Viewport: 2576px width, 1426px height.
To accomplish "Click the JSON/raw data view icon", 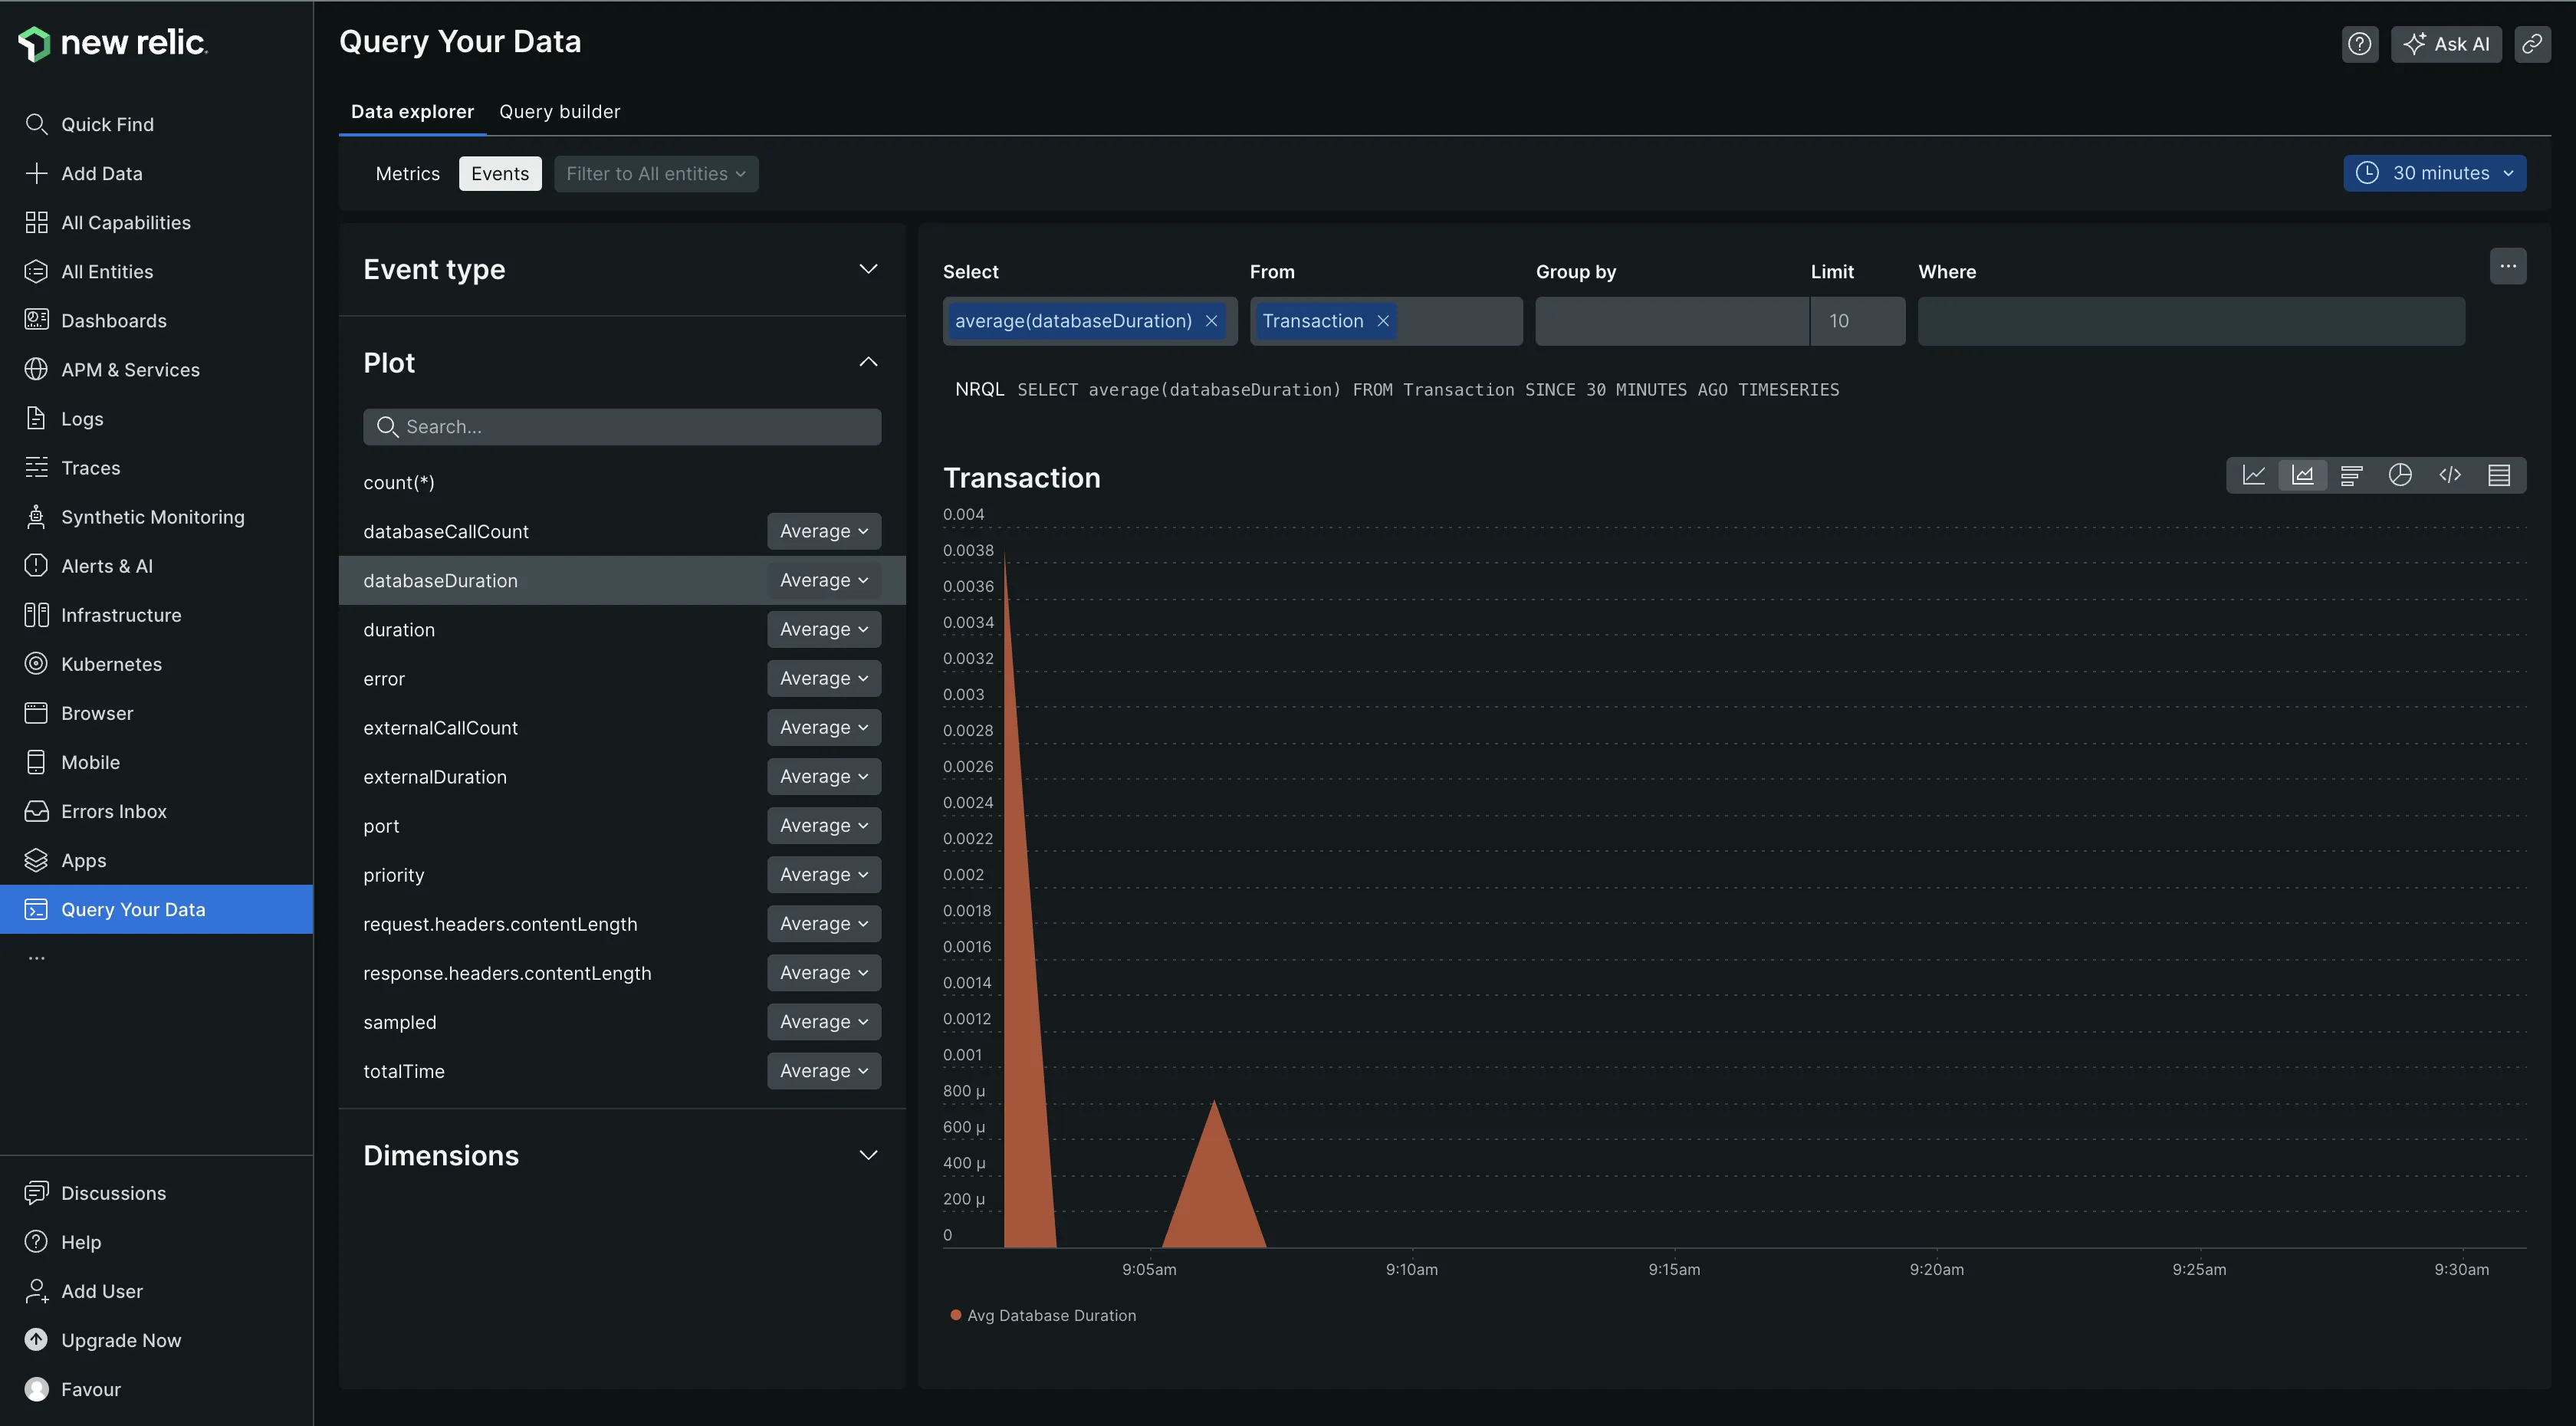I will click(x=2449, y=474).
